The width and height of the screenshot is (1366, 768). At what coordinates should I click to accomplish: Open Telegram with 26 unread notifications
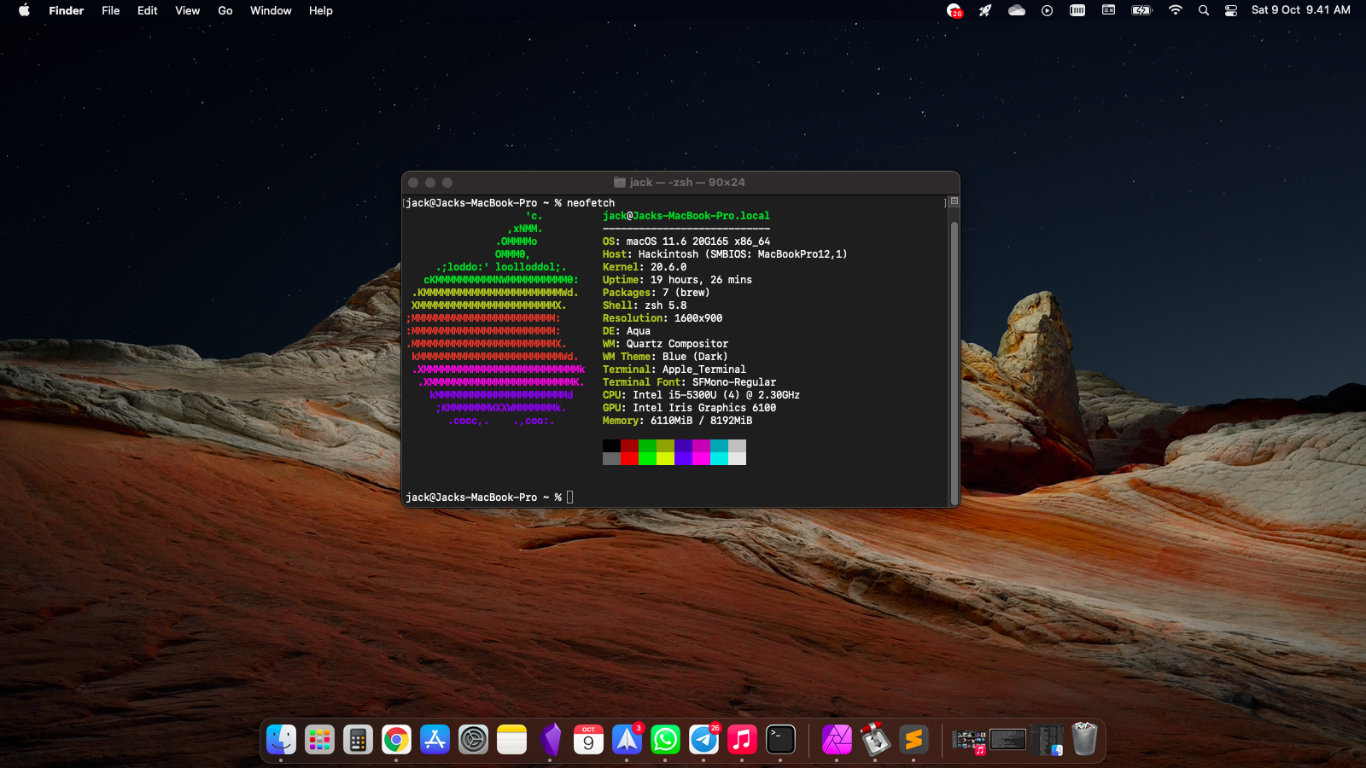tap(703, 739)
